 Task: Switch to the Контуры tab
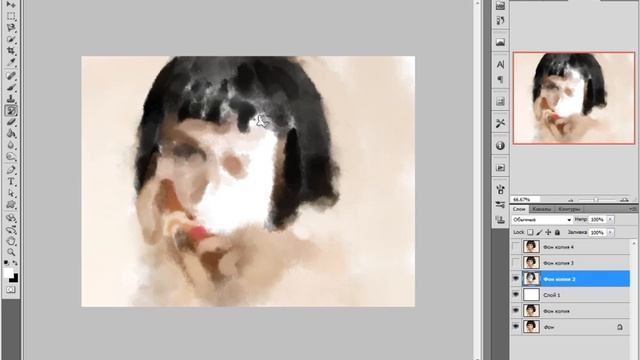[x=569, y=209]
